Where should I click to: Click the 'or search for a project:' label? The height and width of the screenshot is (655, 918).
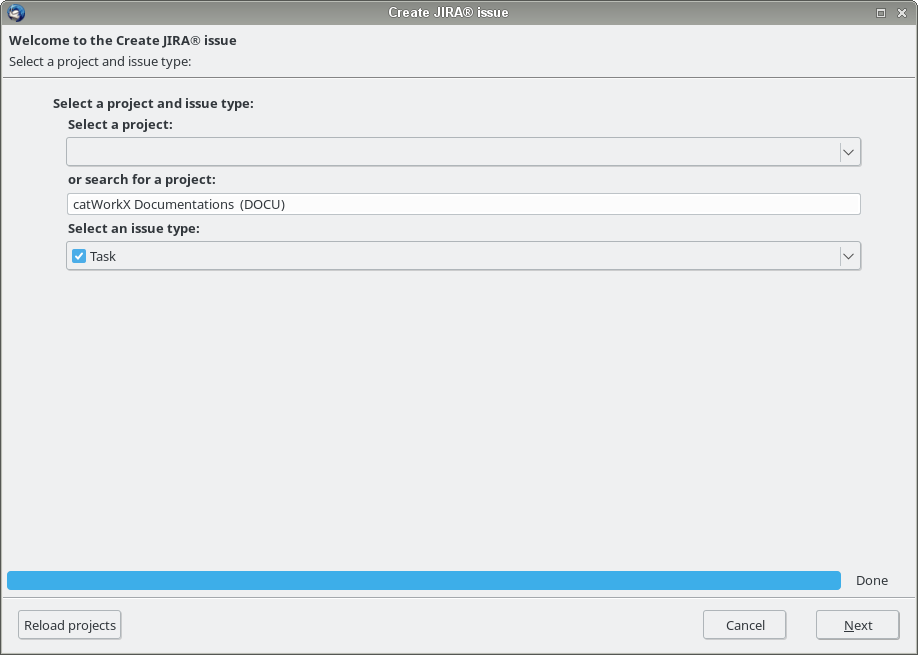(x=141, y=179)
